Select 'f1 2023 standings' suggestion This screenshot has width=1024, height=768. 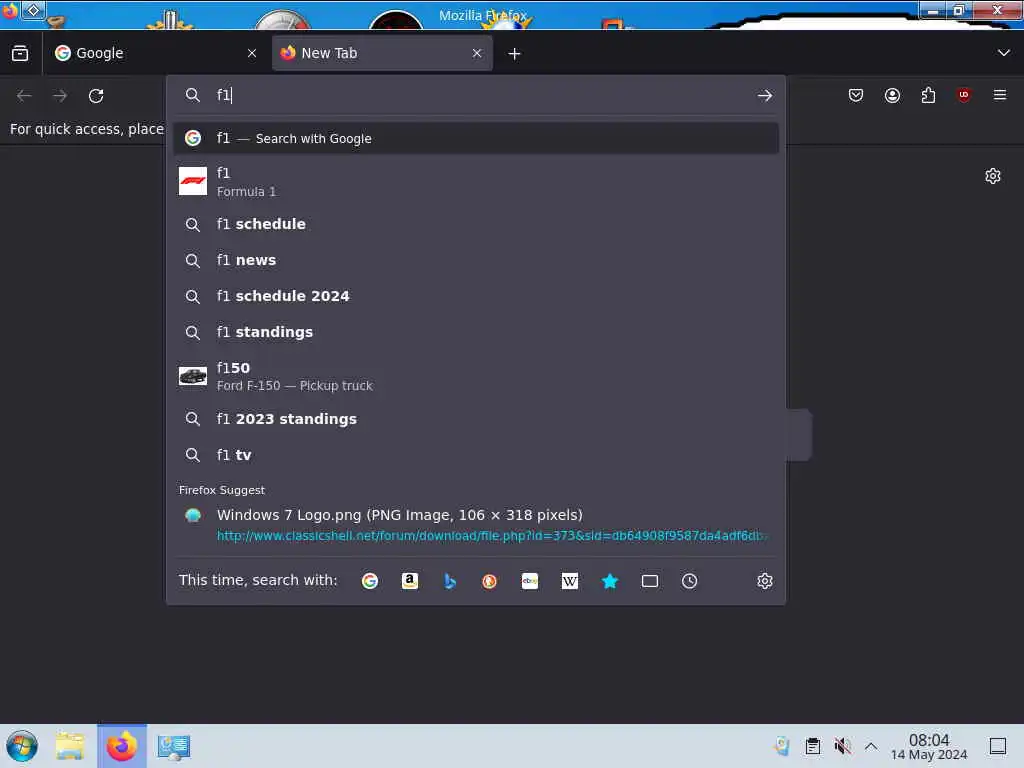pyautogui.click(x=476, y=419)
